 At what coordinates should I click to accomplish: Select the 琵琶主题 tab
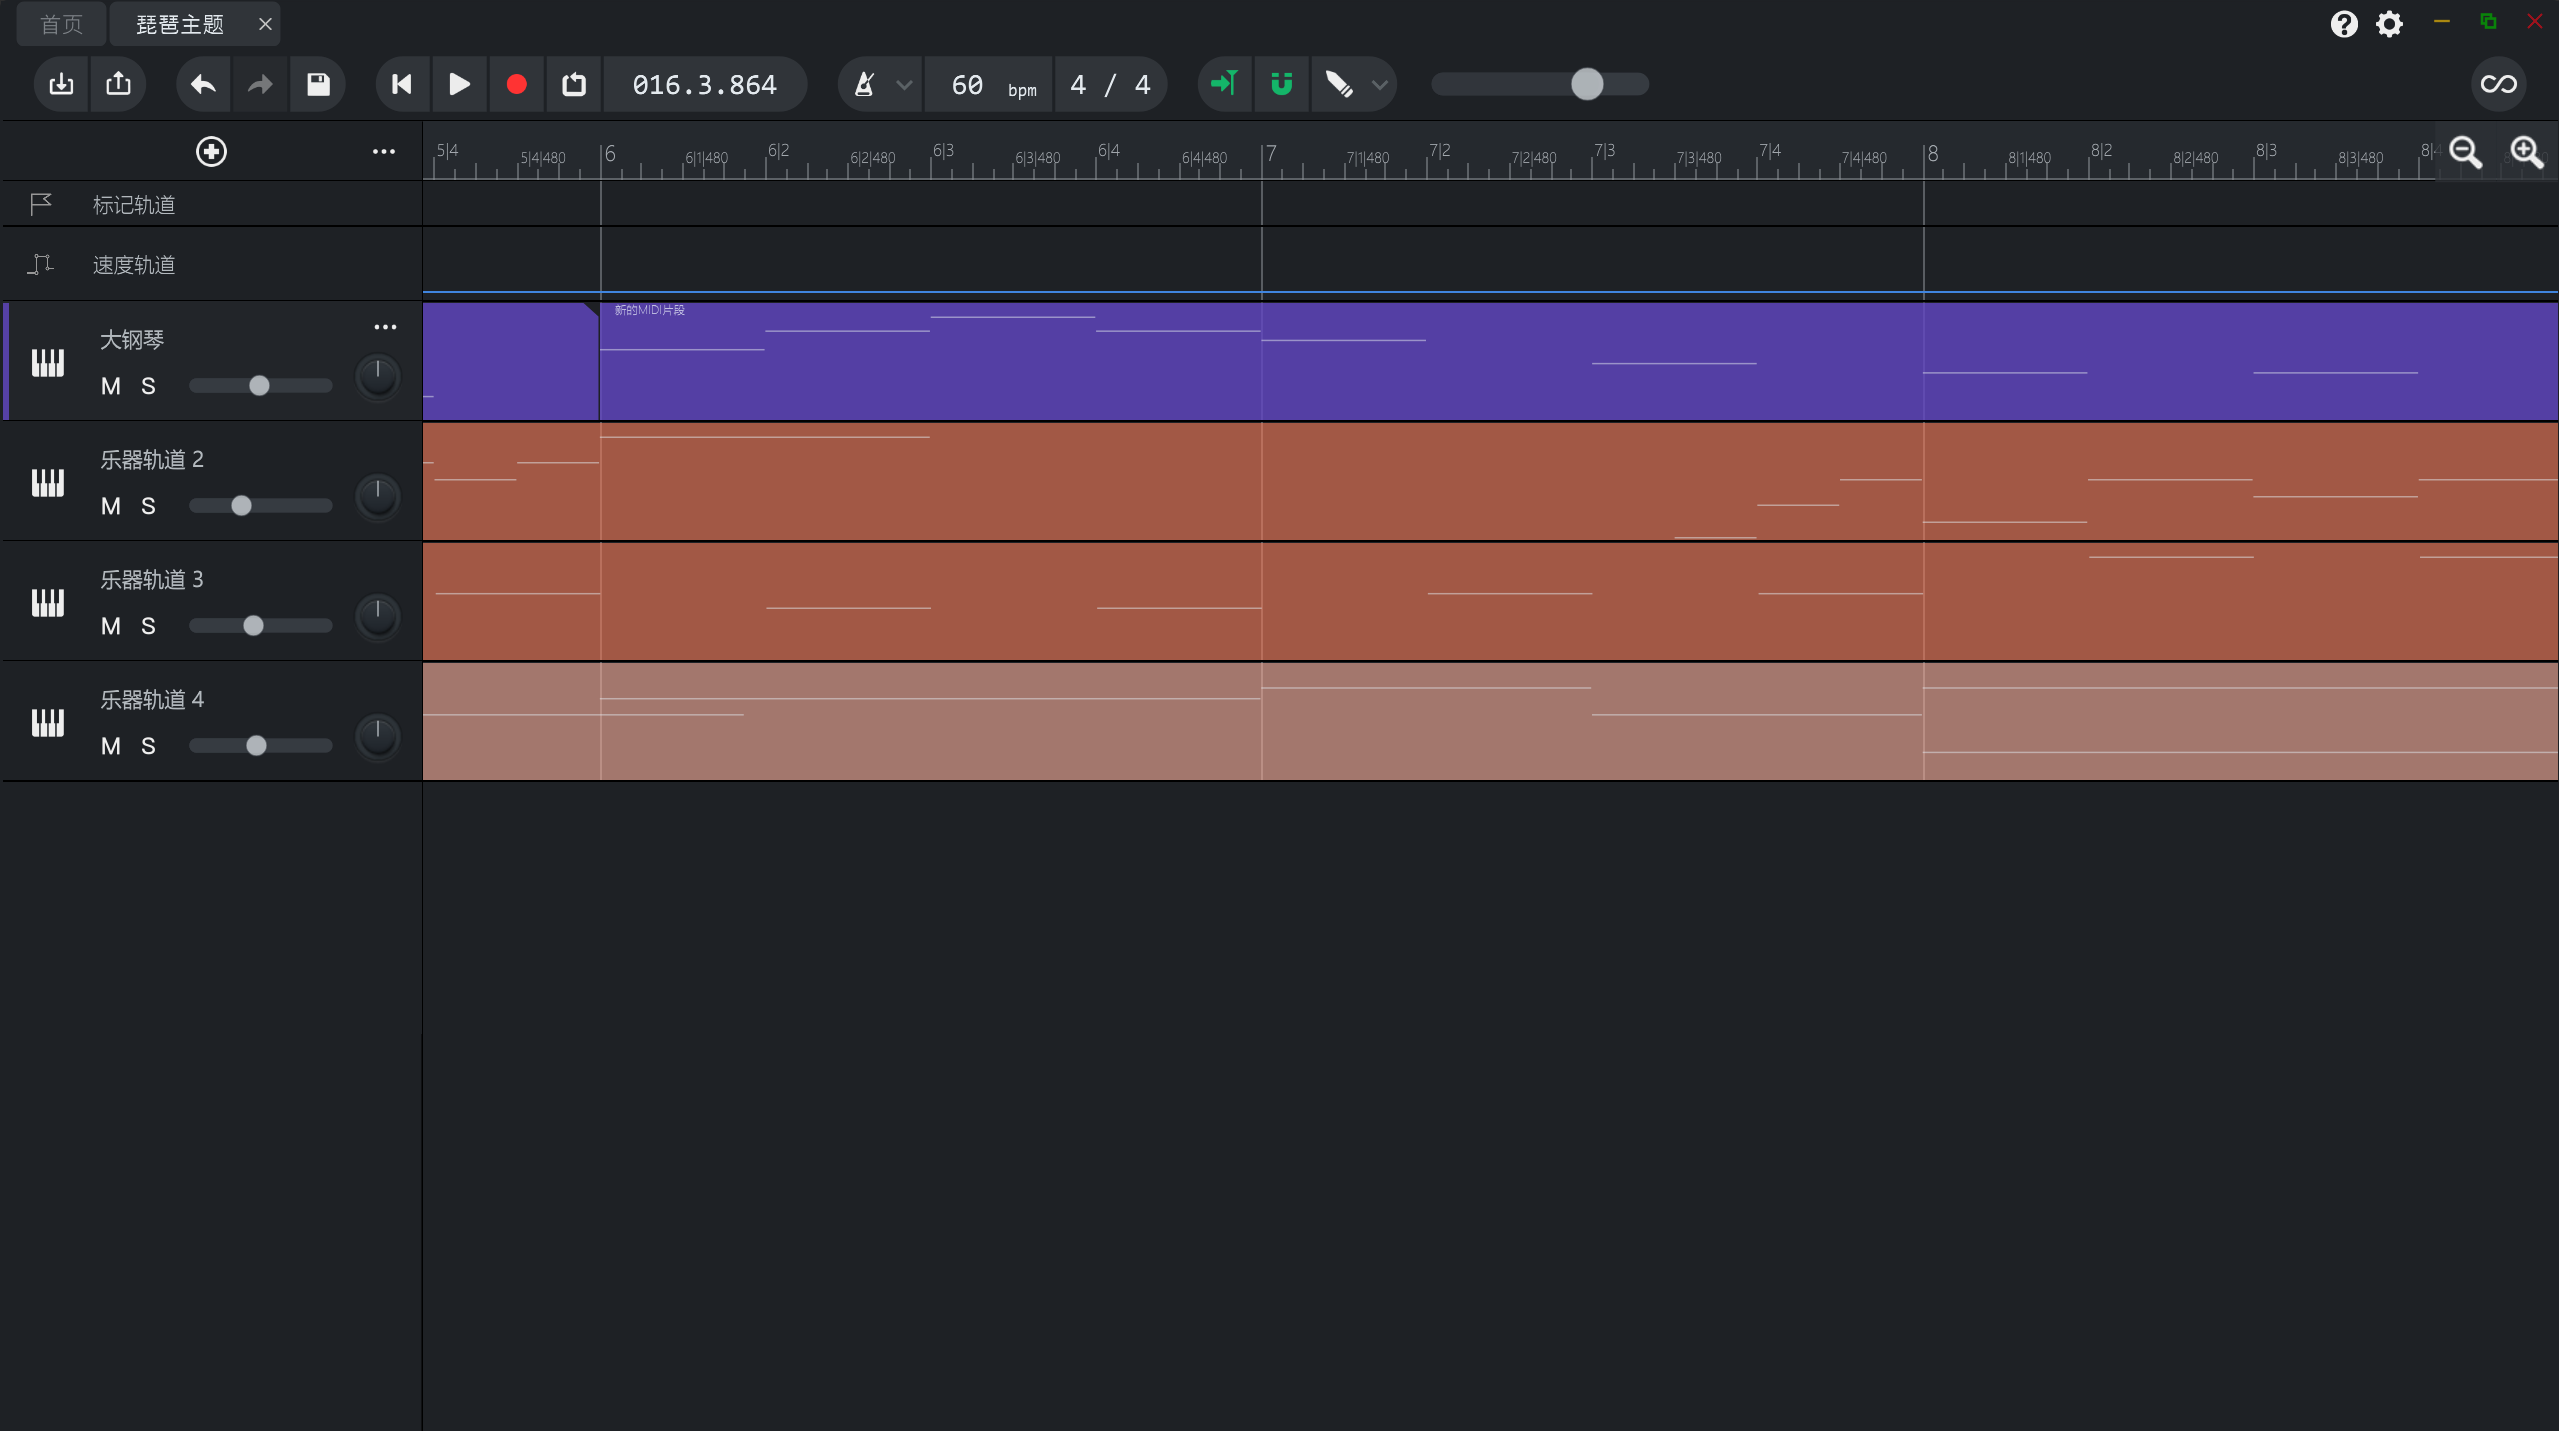pos(180,24)
